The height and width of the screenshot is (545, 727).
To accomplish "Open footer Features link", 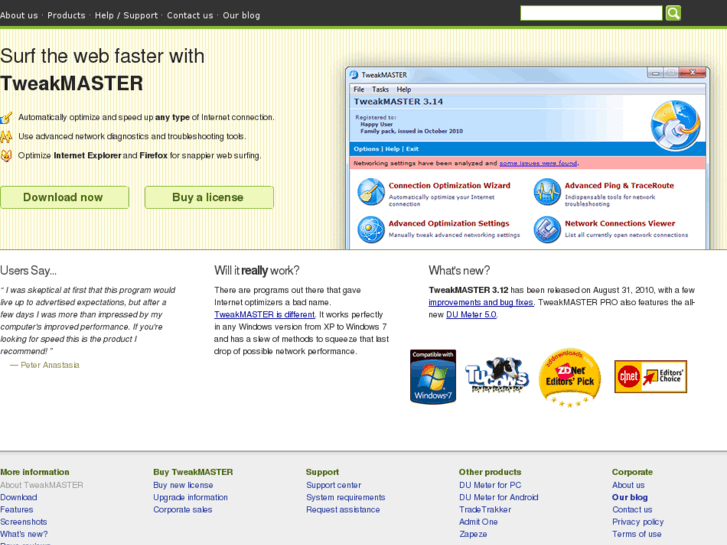I will click(x=17, y=510).
